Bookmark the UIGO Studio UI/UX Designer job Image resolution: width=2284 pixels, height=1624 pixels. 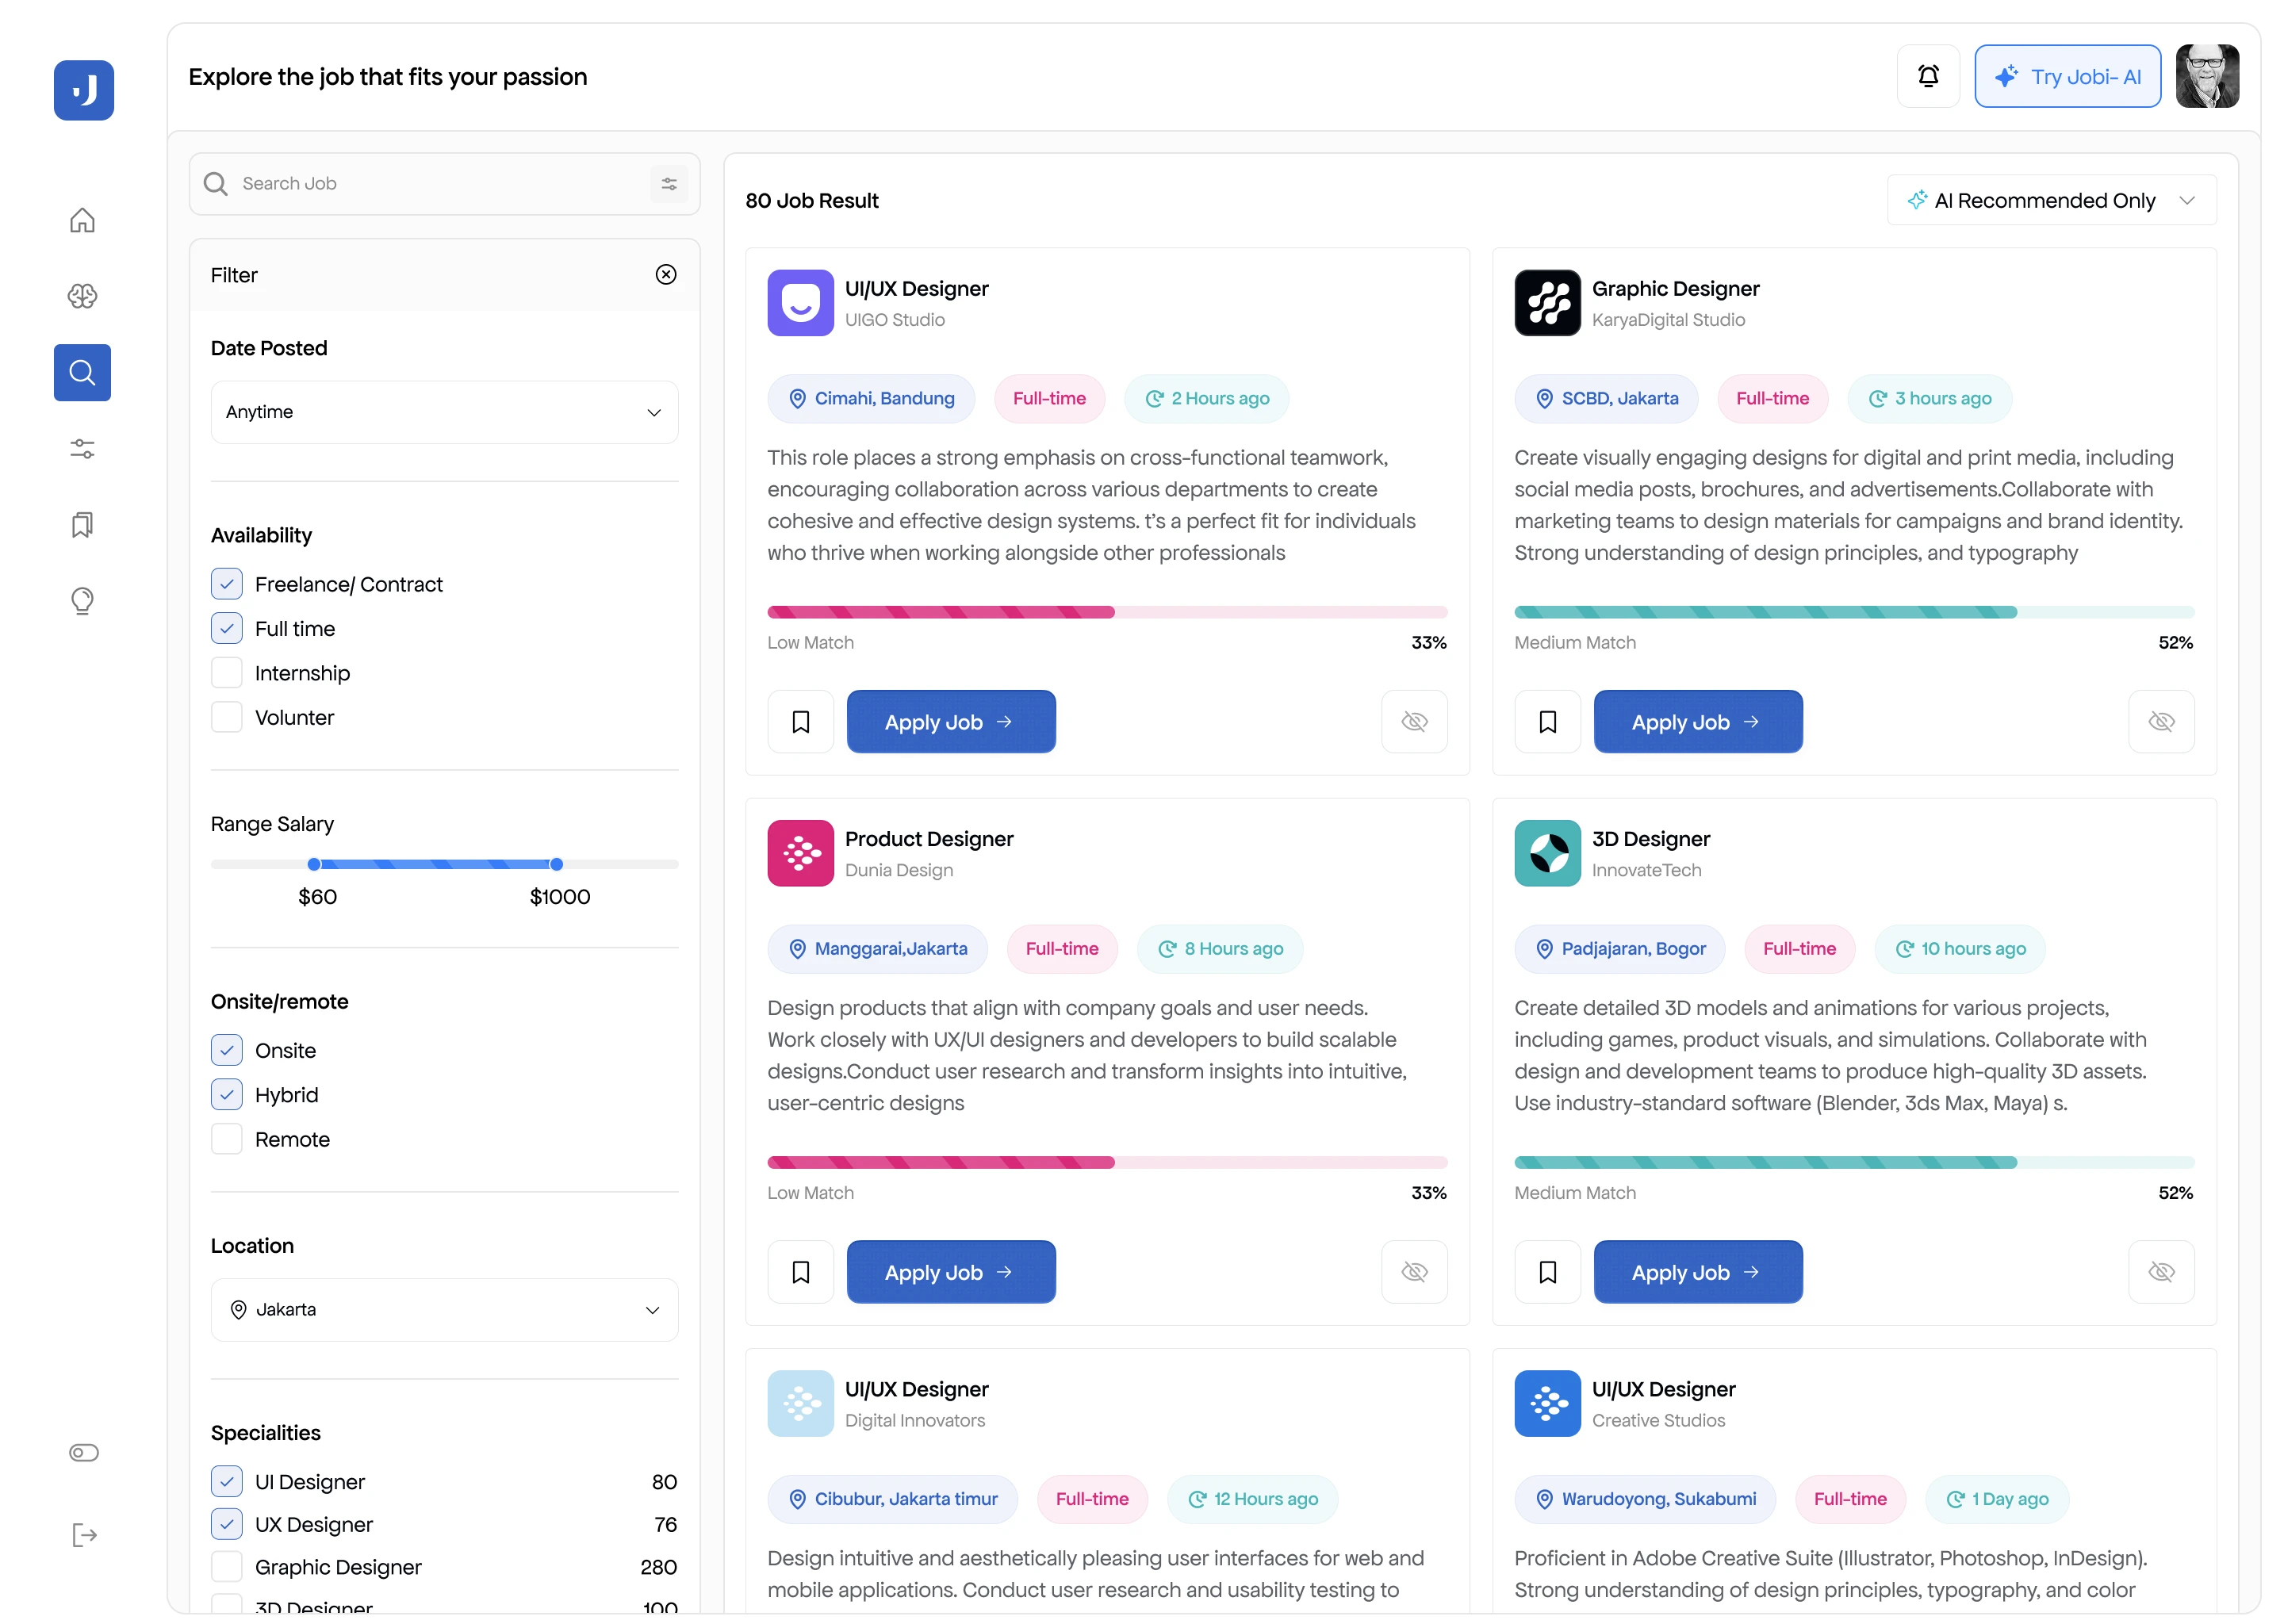pos(800,721)
